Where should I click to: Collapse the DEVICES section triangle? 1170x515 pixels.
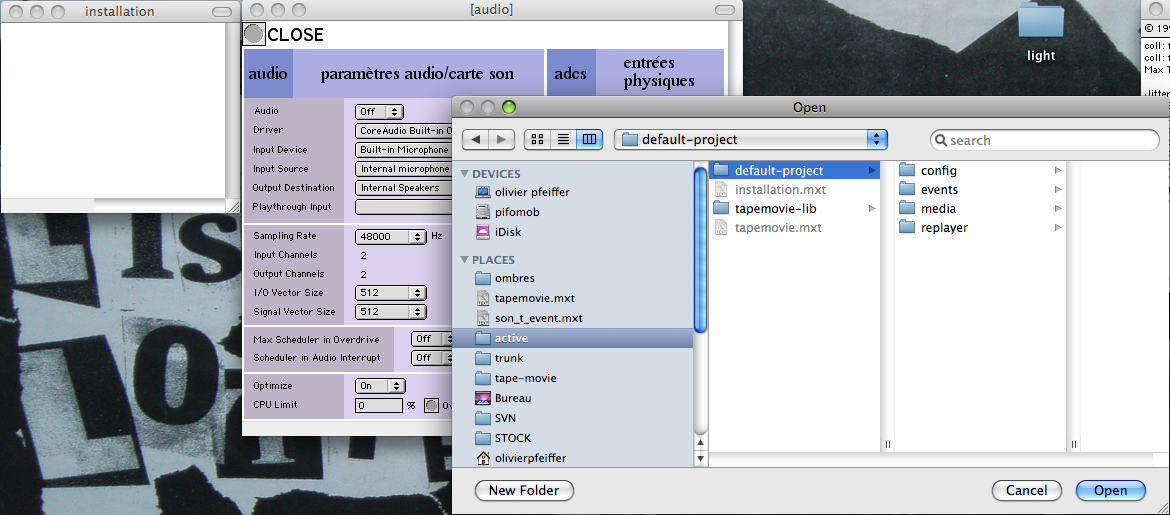tap(464, 174)
